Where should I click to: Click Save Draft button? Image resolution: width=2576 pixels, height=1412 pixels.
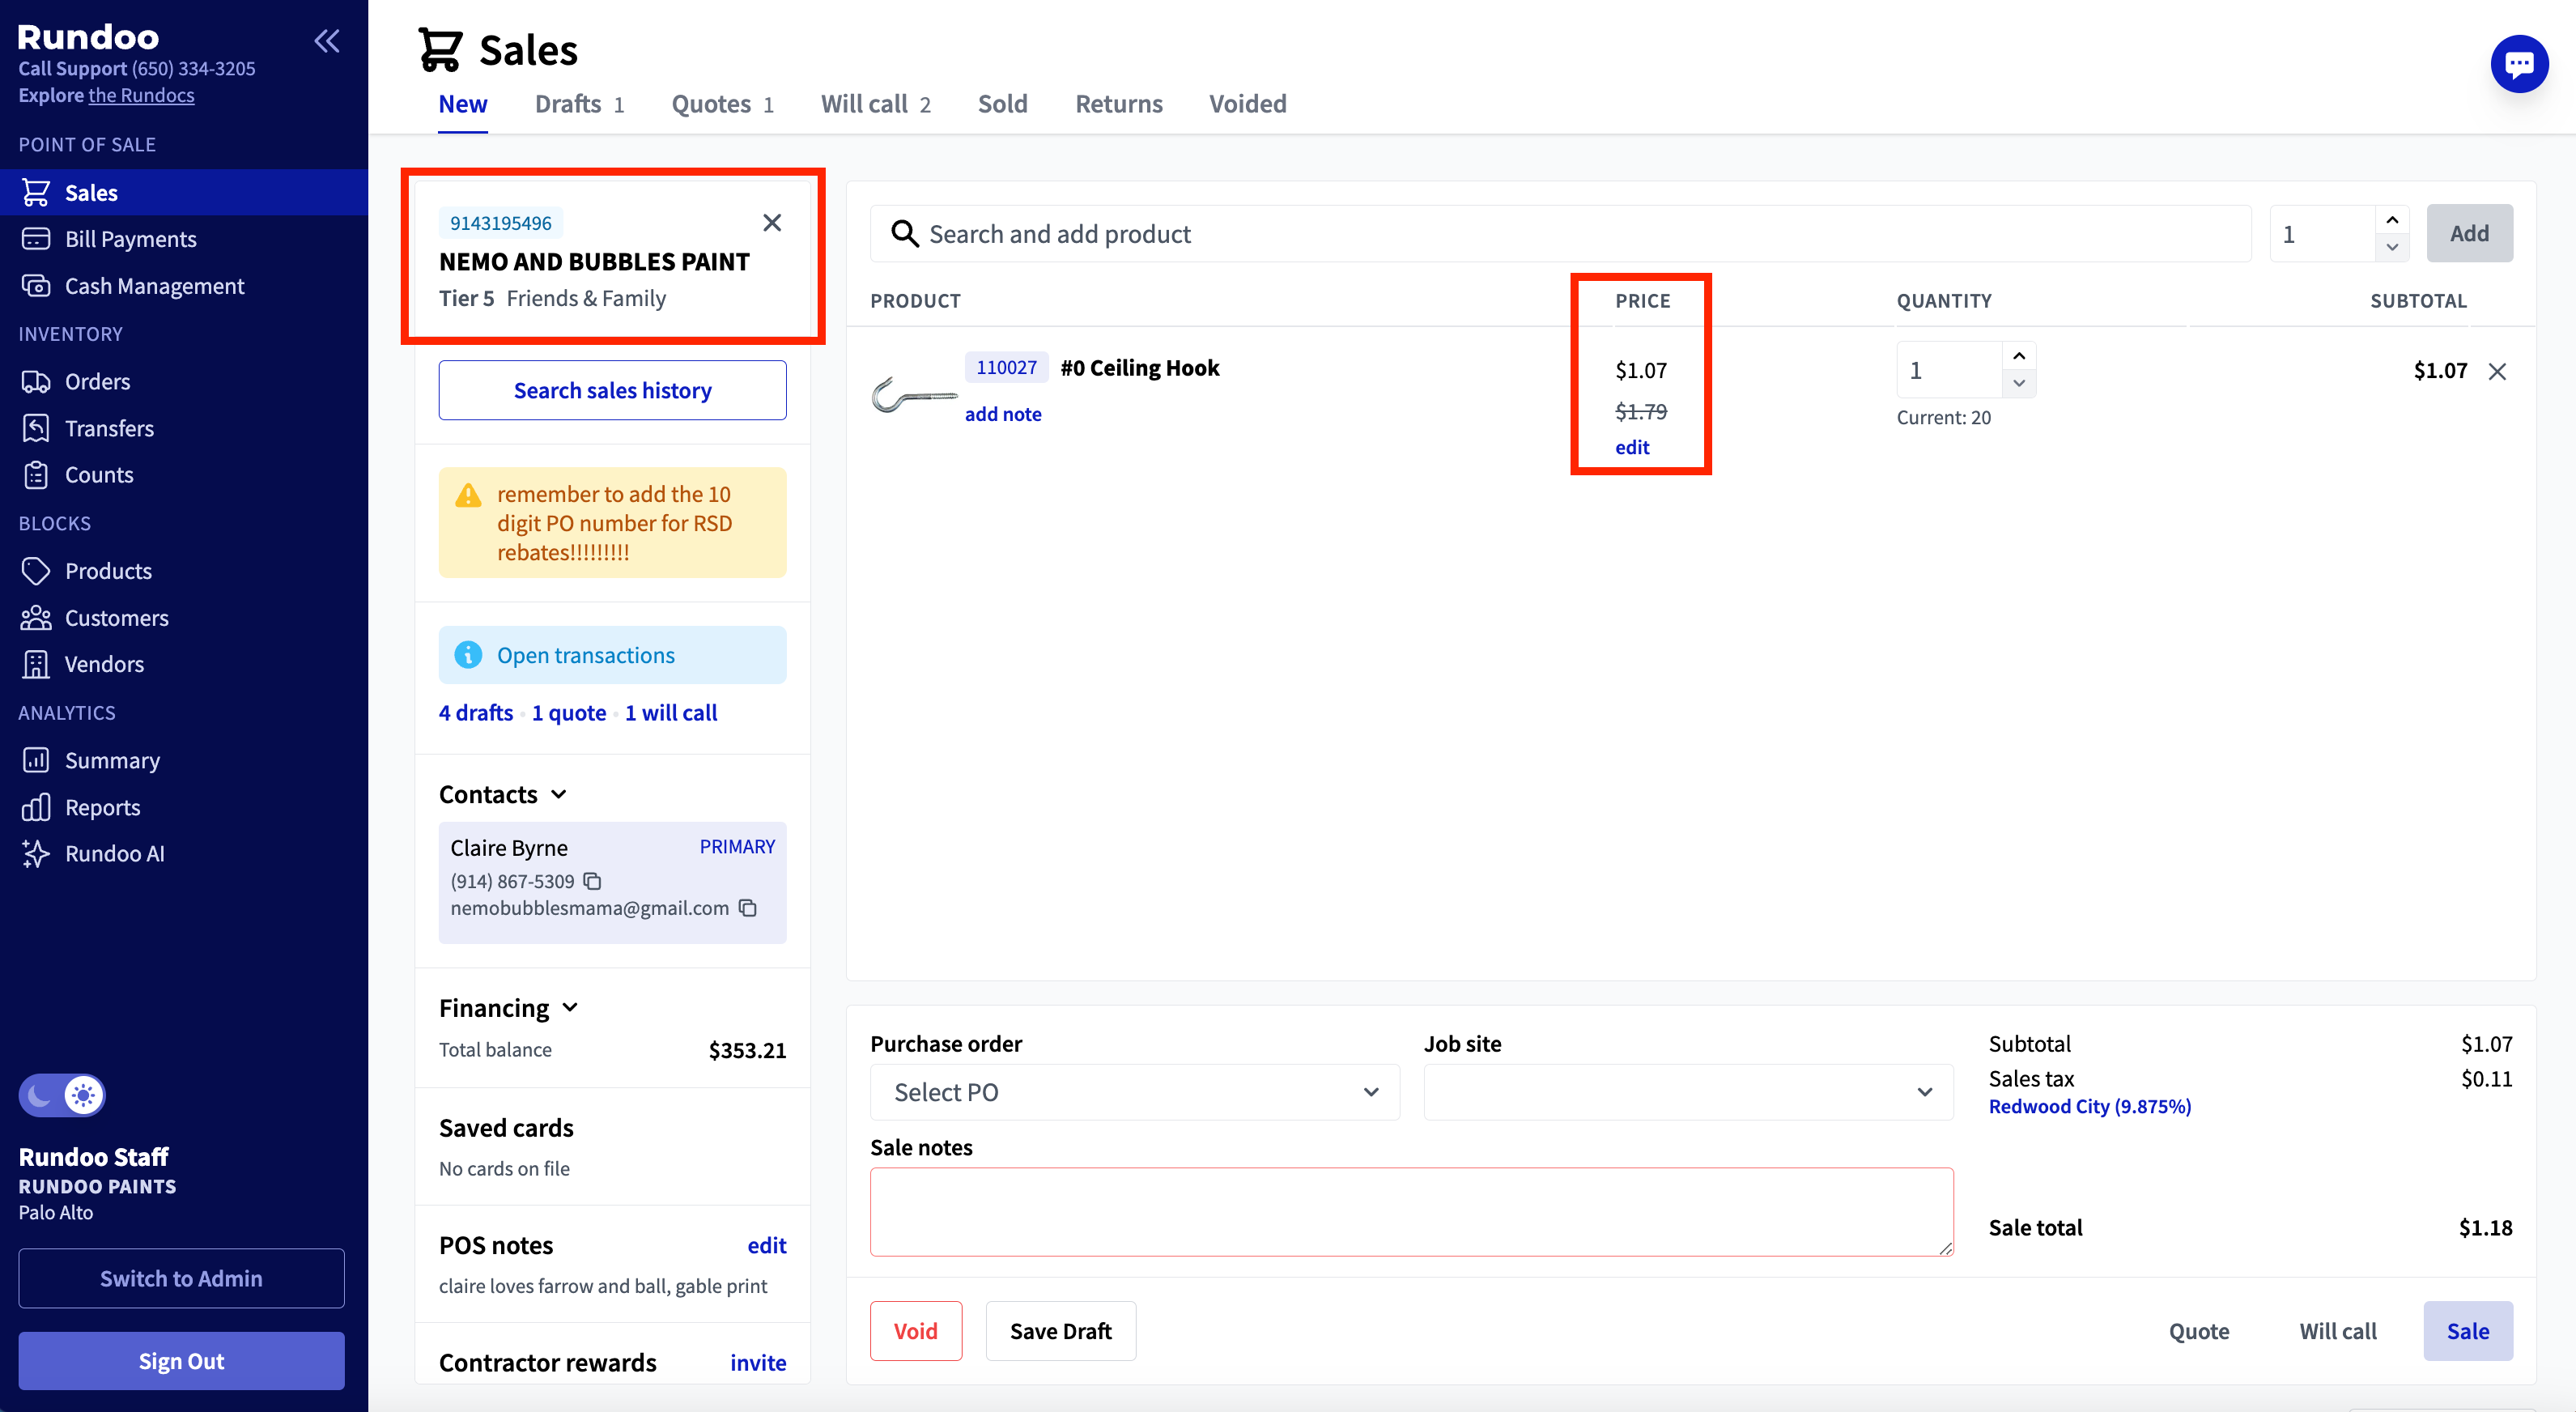1061,1331
